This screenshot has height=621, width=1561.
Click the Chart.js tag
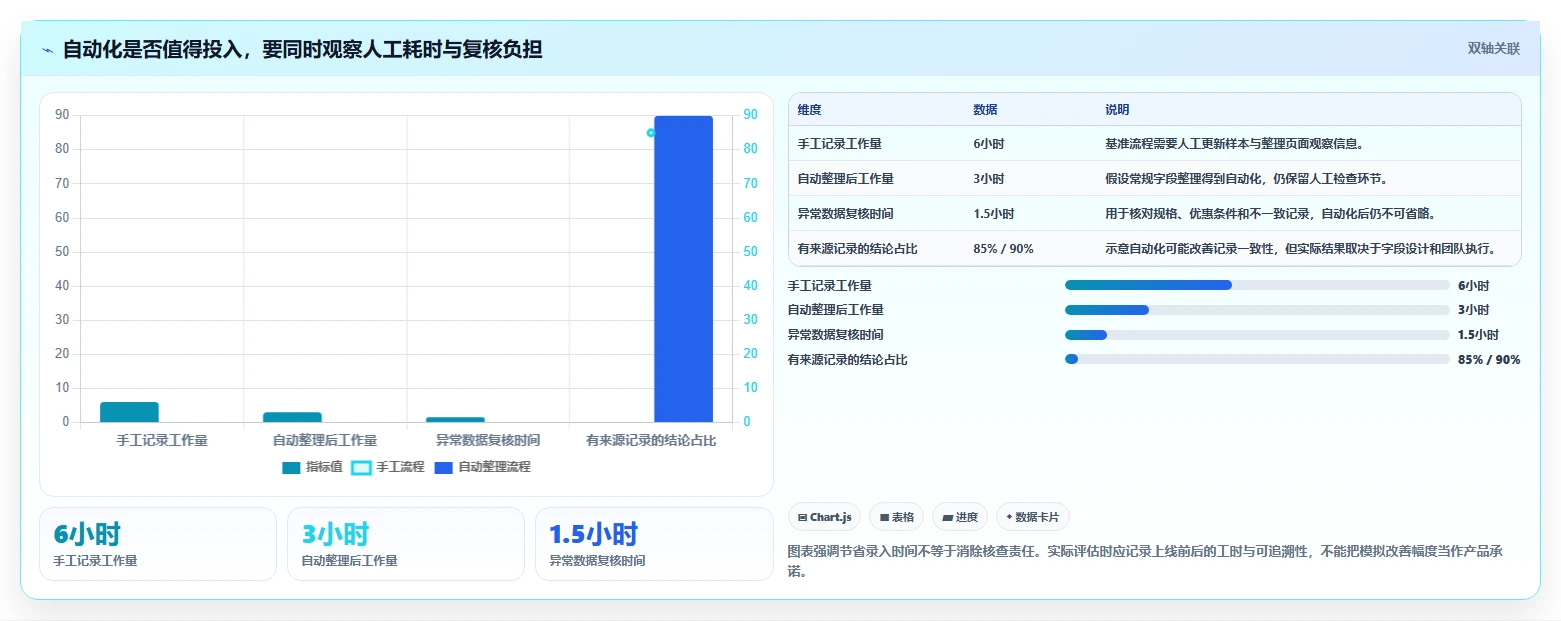(x=824, y=517)
